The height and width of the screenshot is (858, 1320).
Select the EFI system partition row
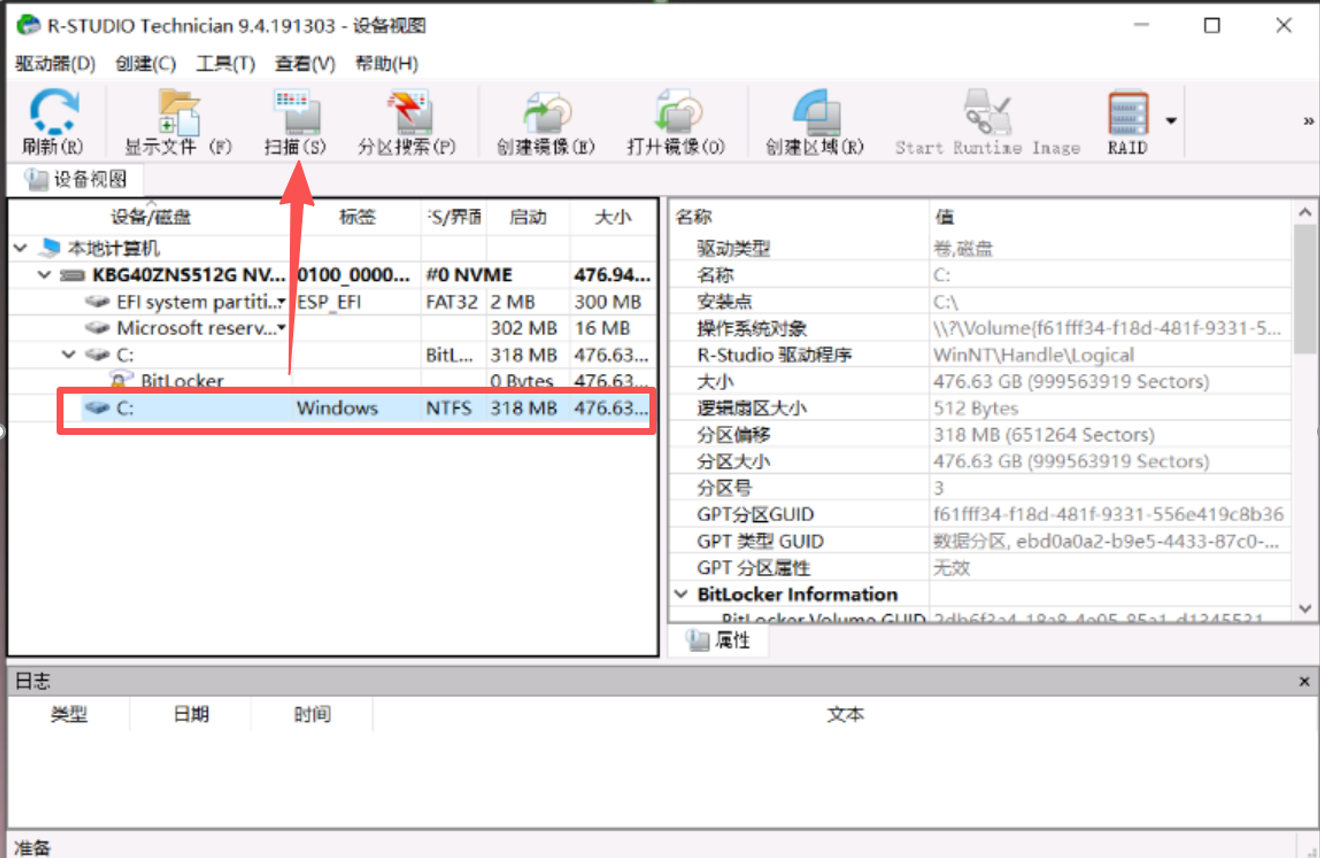click(333, 301)
